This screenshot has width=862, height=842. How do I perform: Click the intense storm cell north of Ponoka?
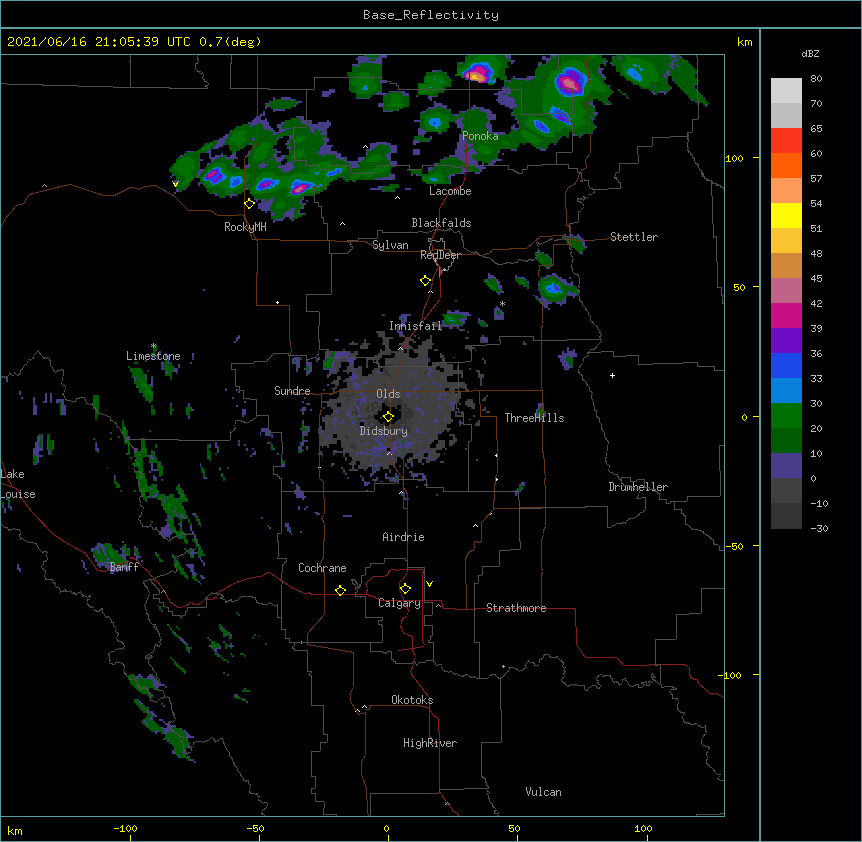(x=477, y=73)
